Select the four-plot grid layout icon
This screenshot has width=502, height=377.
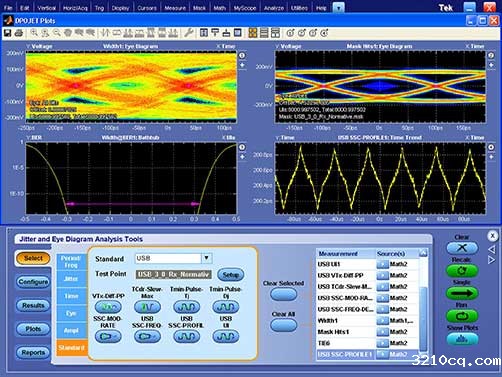click(253, 33)
